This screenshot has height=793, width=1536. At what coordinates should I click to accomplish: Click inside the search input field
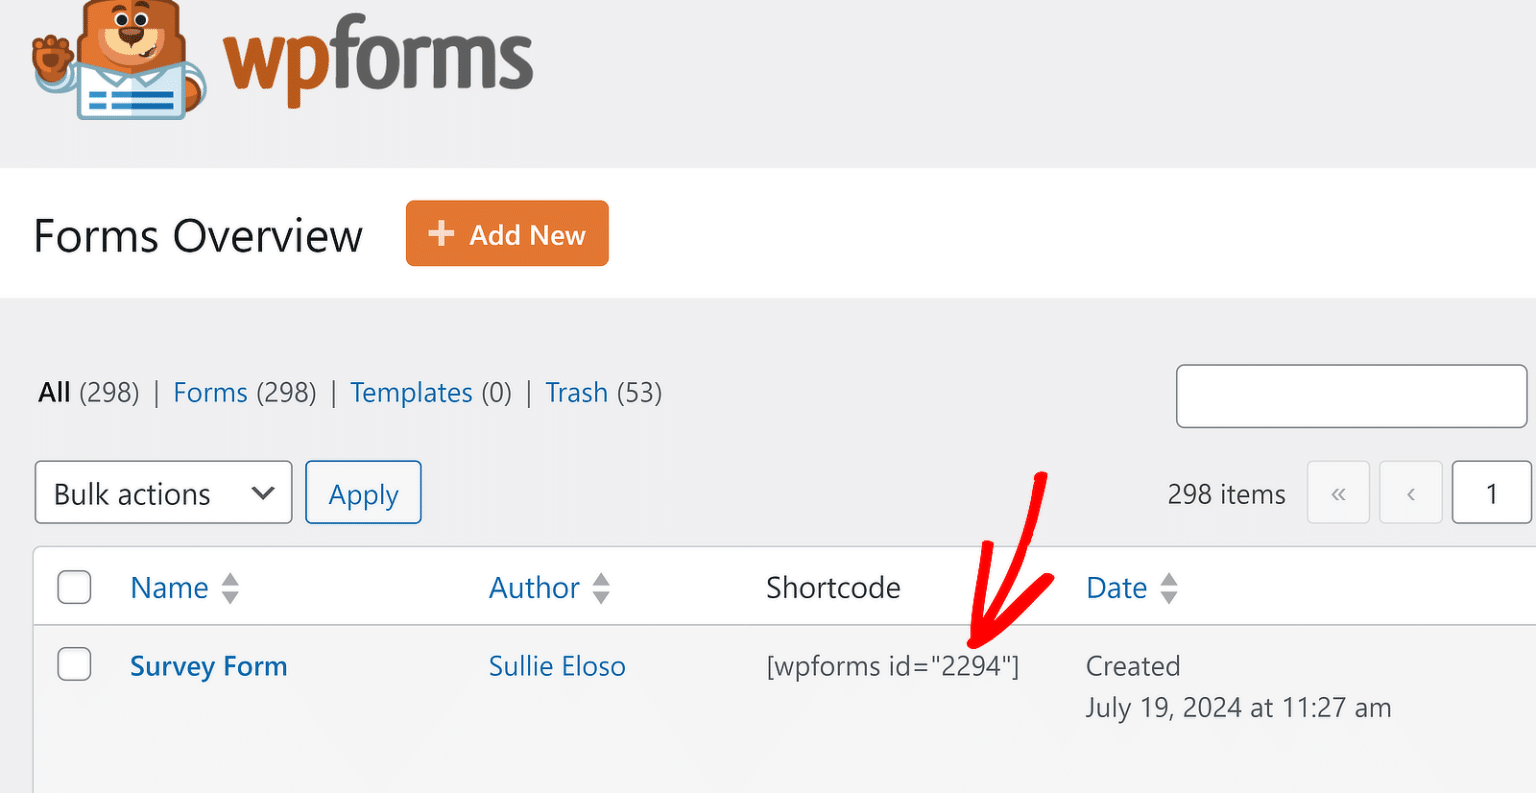point(1350,396)
